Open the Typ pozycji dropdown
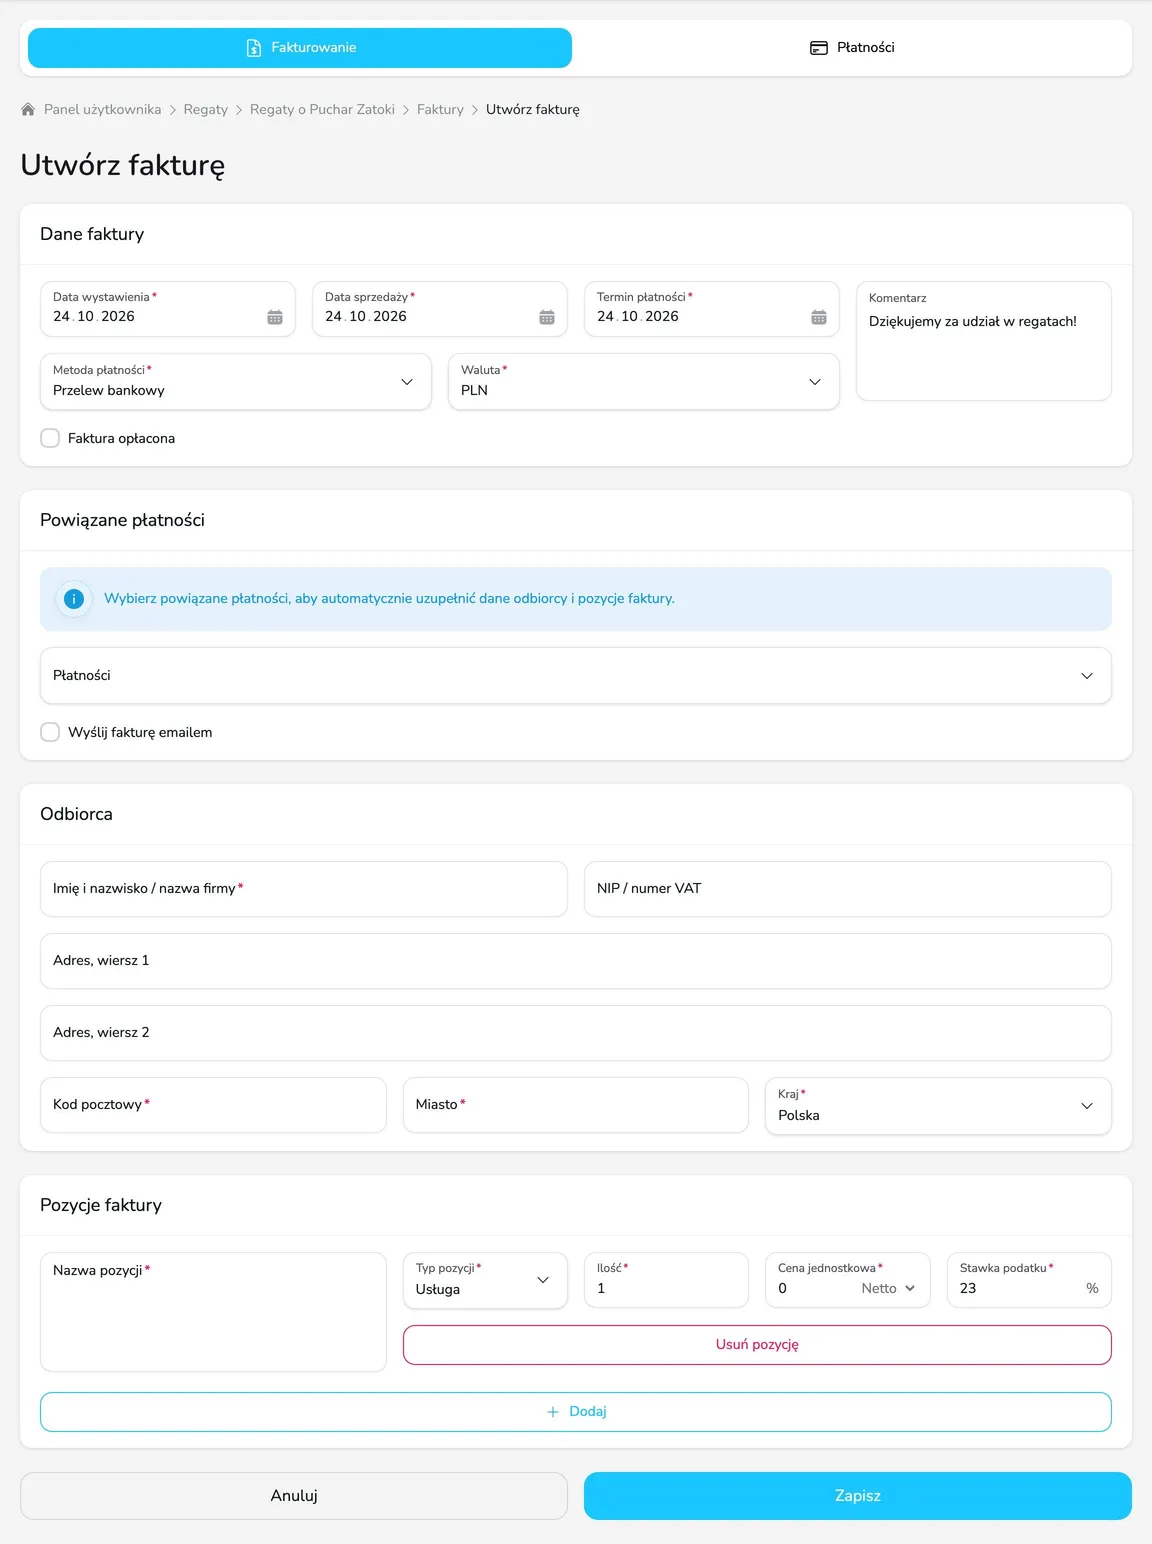The height and width of the screenshot is (1544, 1152). point(485,1280)
